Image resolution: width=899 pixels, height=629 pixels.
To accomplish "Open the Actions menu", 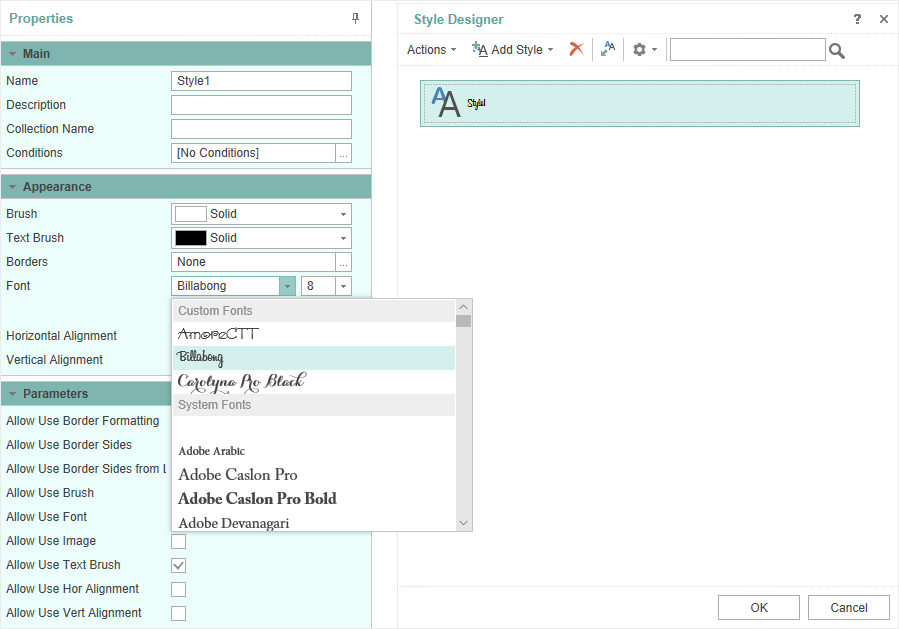I will coord(431,50).
